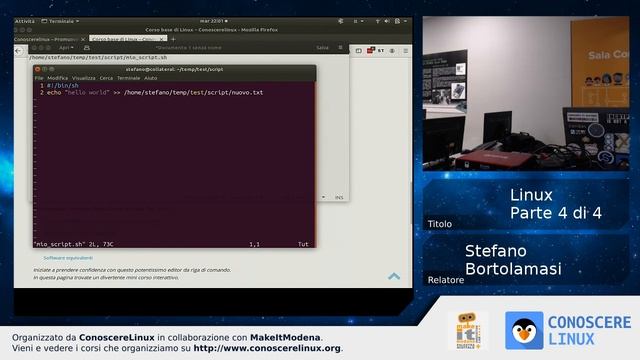Click the Linux Parte 4 di 4 title

556,204
